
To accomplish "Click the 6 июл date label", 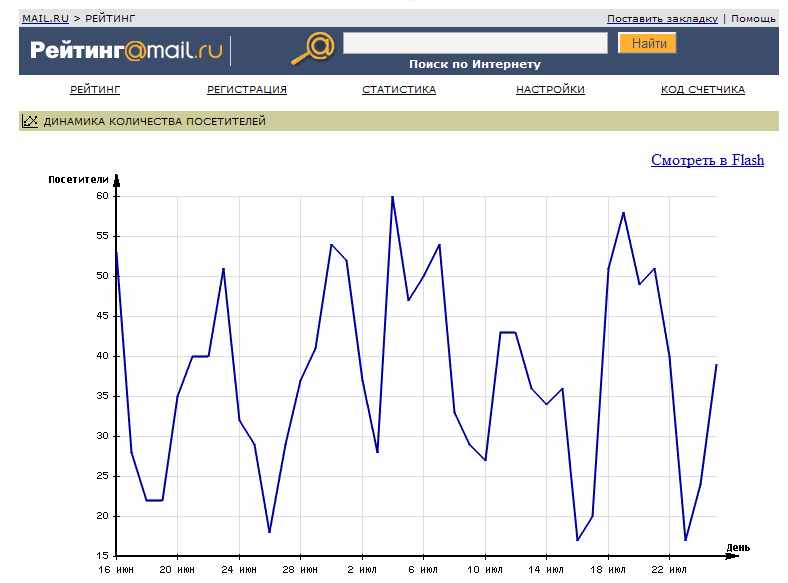I will click(x=423, y=569).
